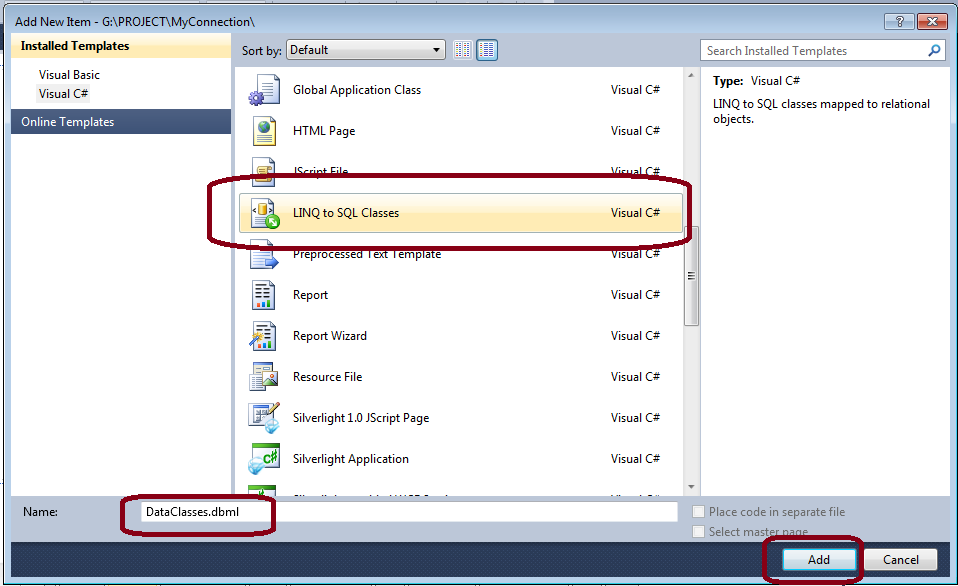Open the Sort by Default dropdown
958x586 pixels.
coord(366,50)
